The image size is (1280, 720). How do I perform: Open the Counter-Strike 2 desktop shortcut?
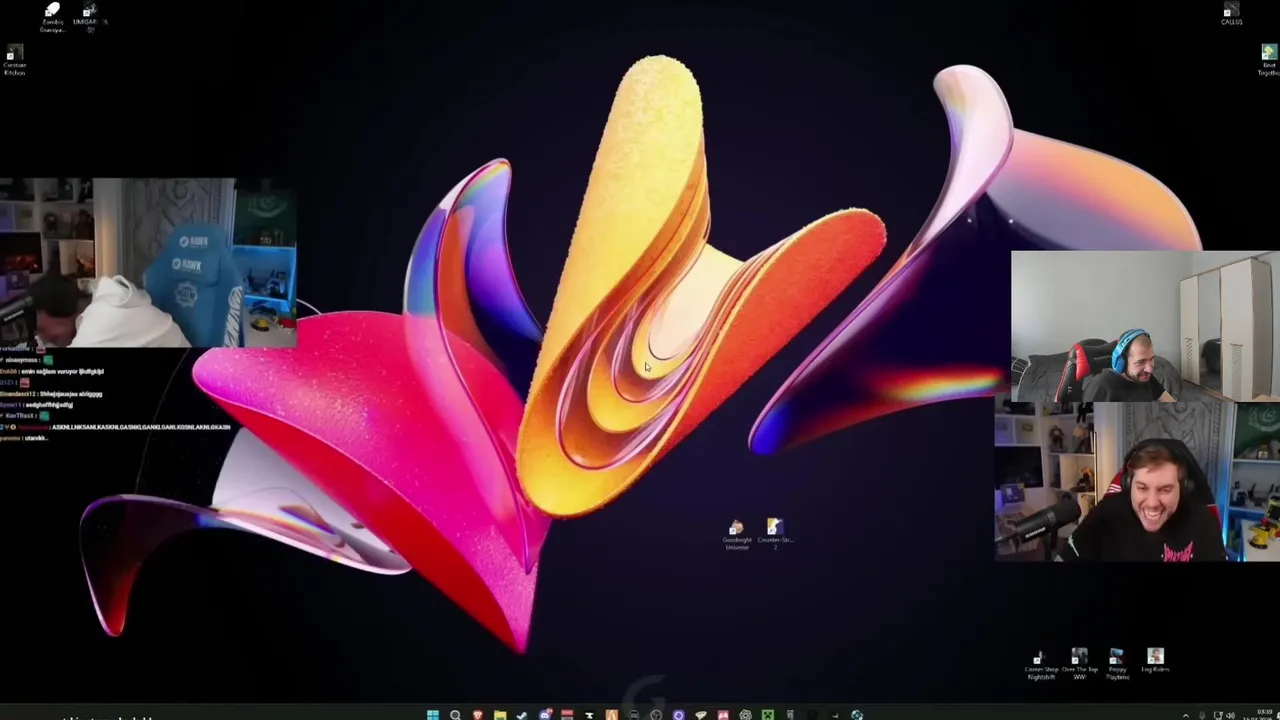pos(775,533)
